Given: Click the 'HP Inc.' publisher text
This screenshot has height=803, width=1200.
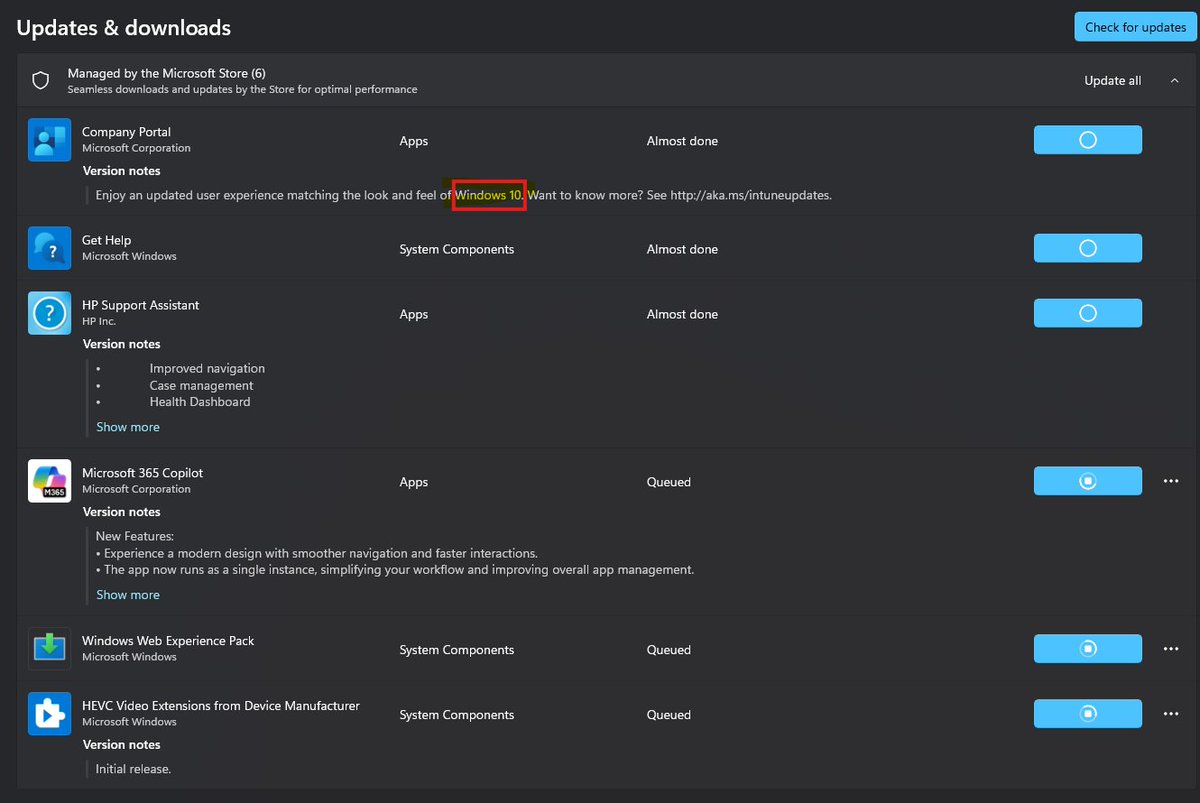Looking at the screenshot, I should (x=99, y=321).
